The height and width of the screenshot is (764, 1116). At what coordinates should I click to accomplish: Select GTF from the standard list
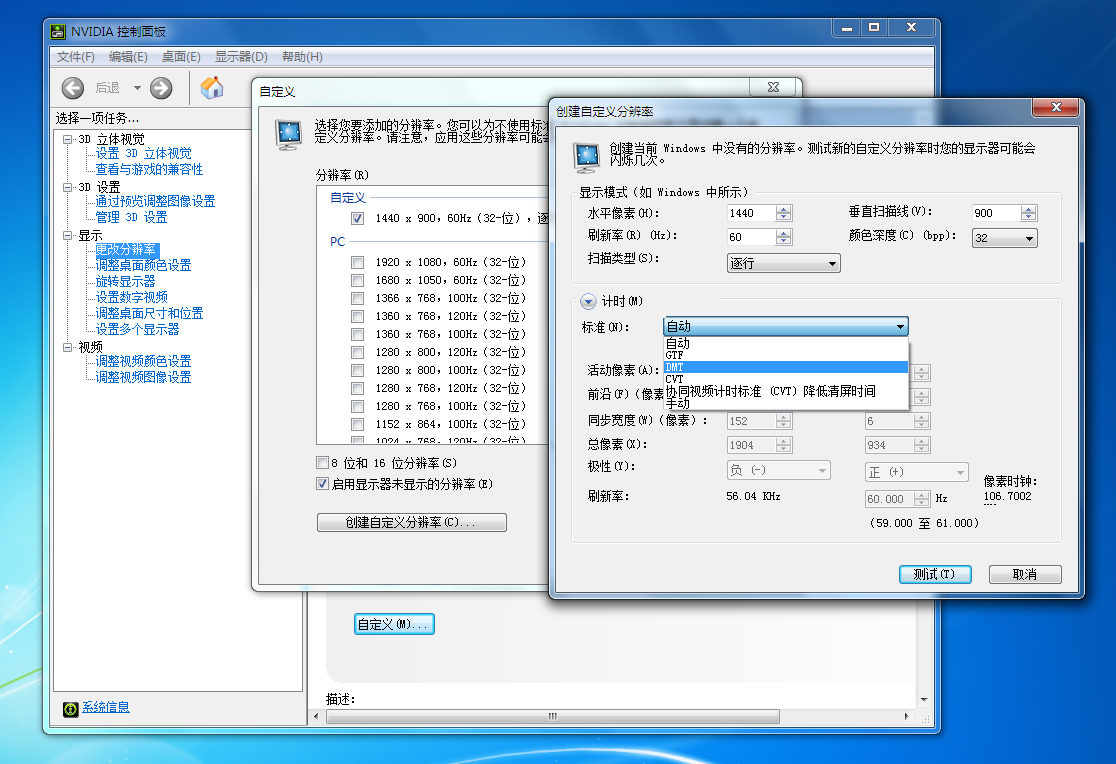786,355
